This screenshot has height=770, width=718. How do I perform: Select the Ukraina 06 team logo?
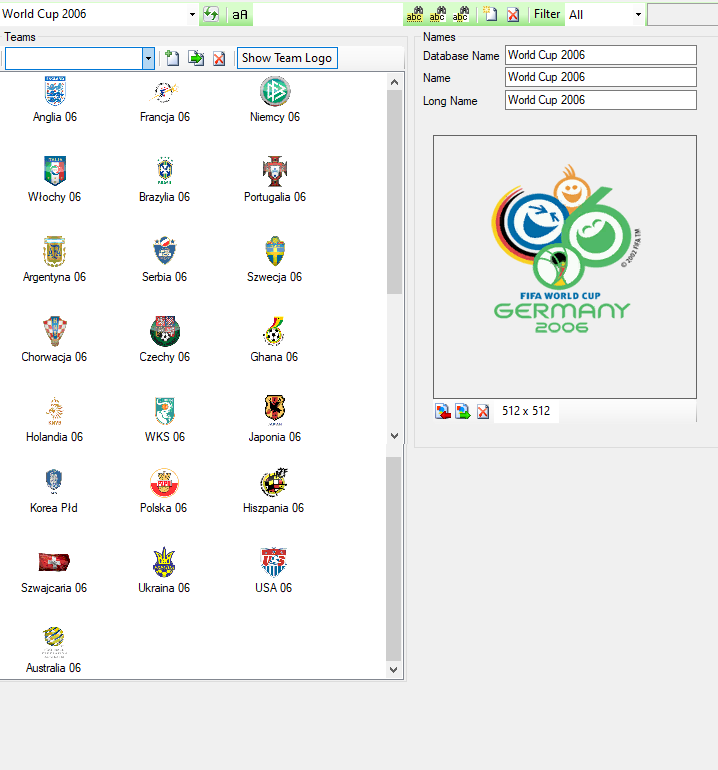tap(164, 562)
